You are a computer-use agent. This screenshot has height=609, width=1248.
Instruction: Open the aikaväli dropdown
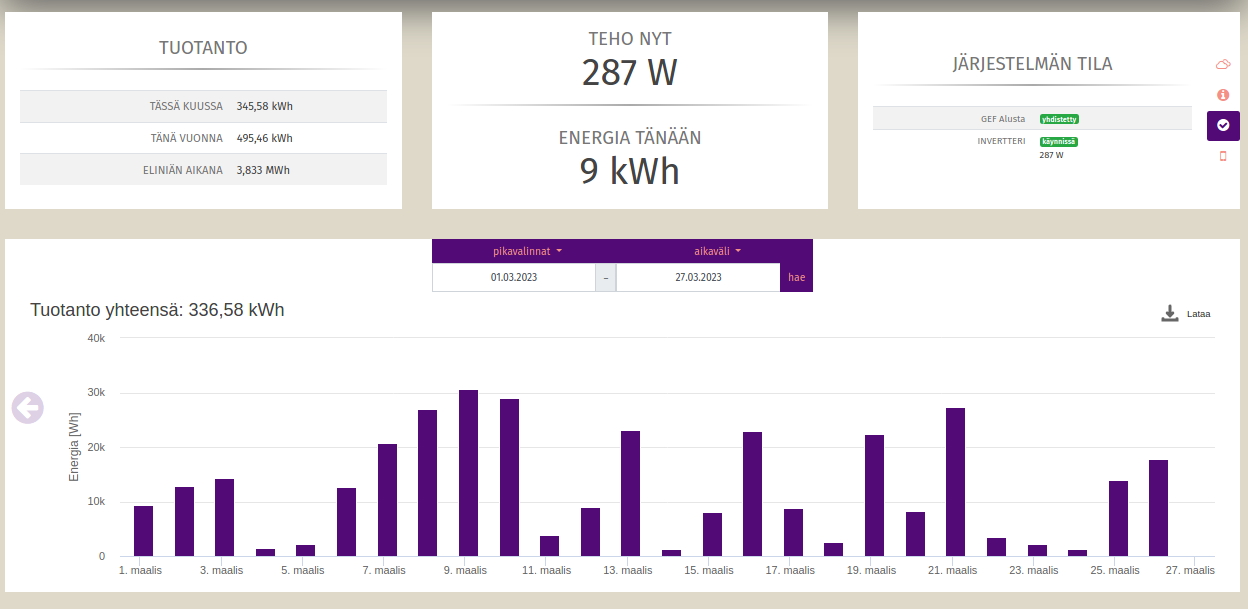pyautogui.click(x=717, y=251)
